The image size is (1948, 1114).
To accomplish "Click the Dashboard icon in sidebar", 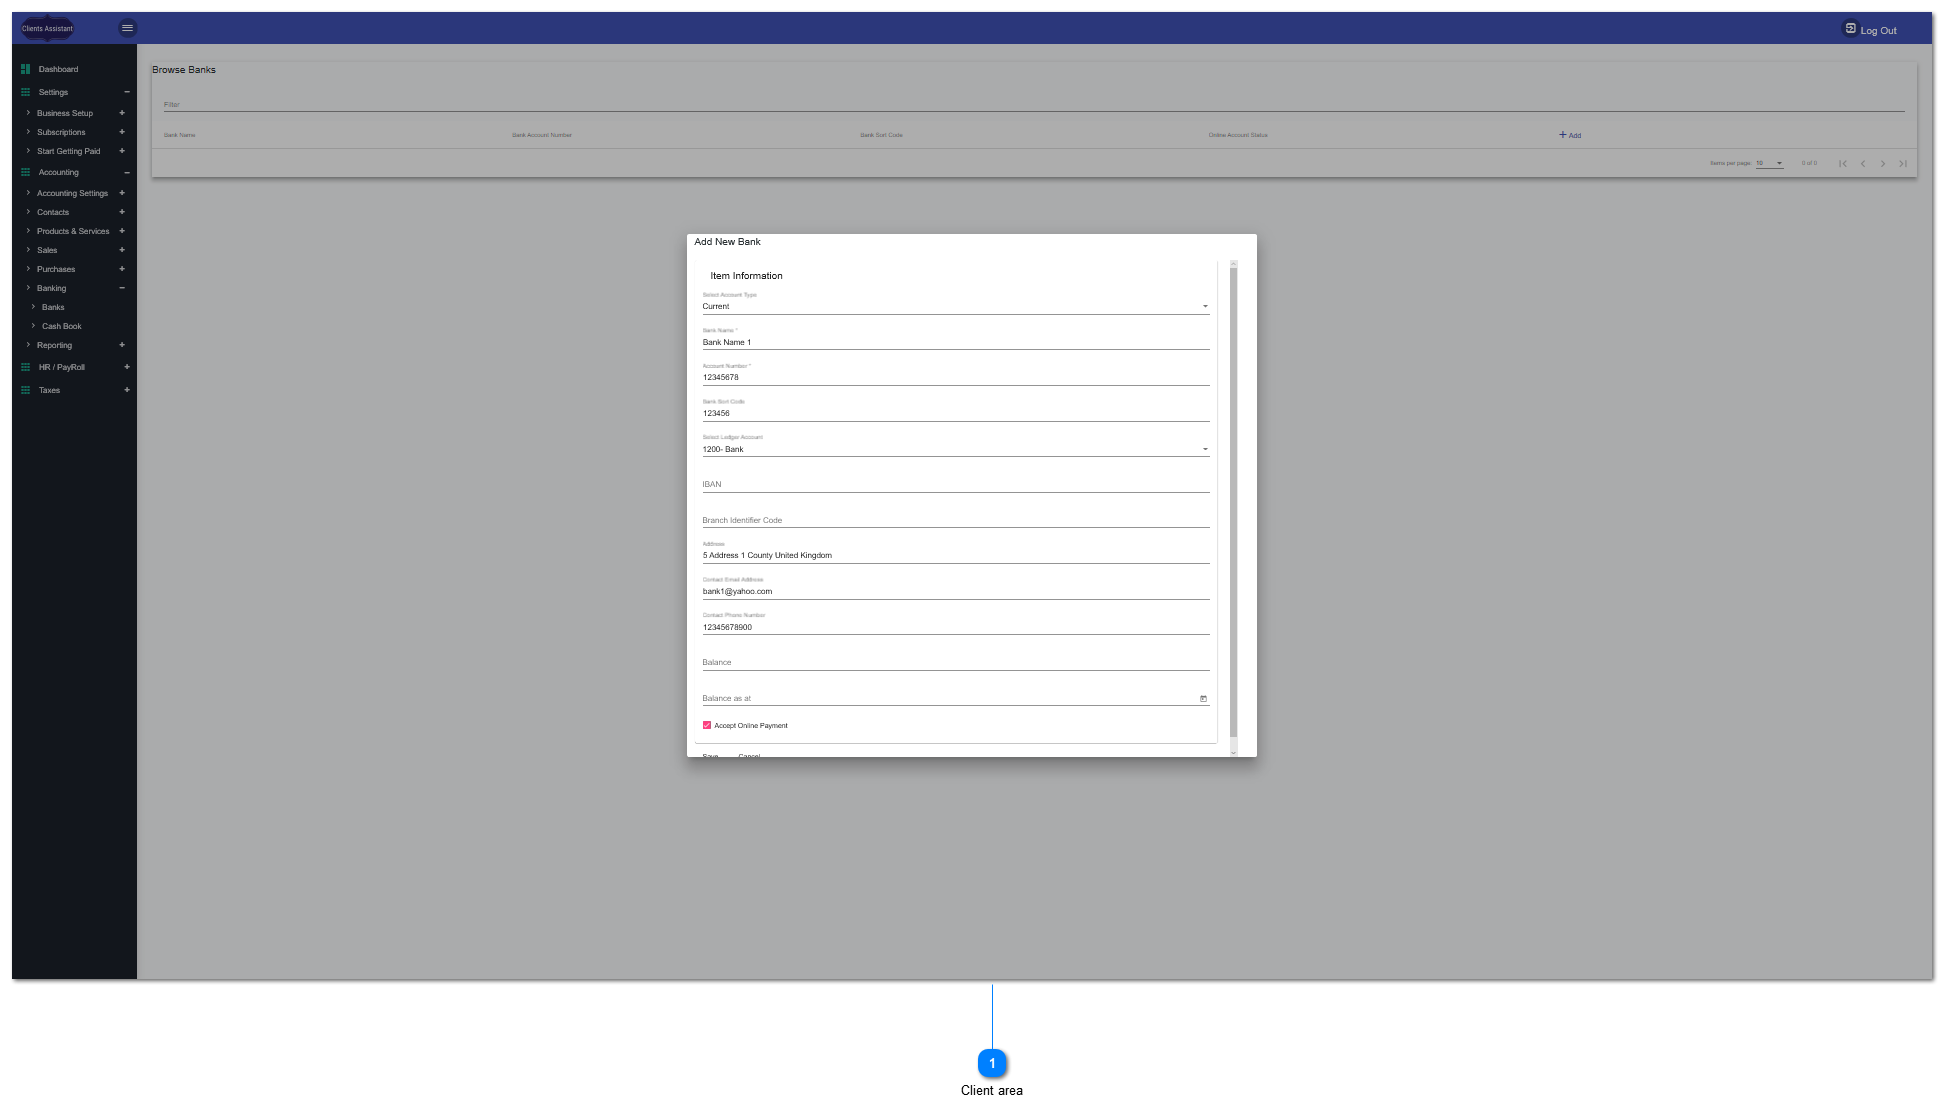I will pos(26,69).
